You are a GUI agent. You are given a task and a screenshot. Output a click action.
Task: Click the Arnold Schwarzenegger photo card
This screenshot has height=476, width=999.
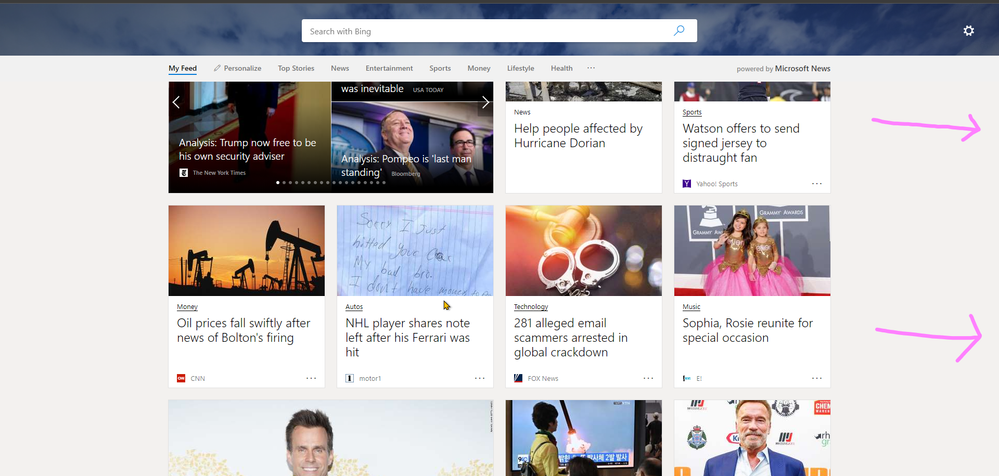click(752, 438)
